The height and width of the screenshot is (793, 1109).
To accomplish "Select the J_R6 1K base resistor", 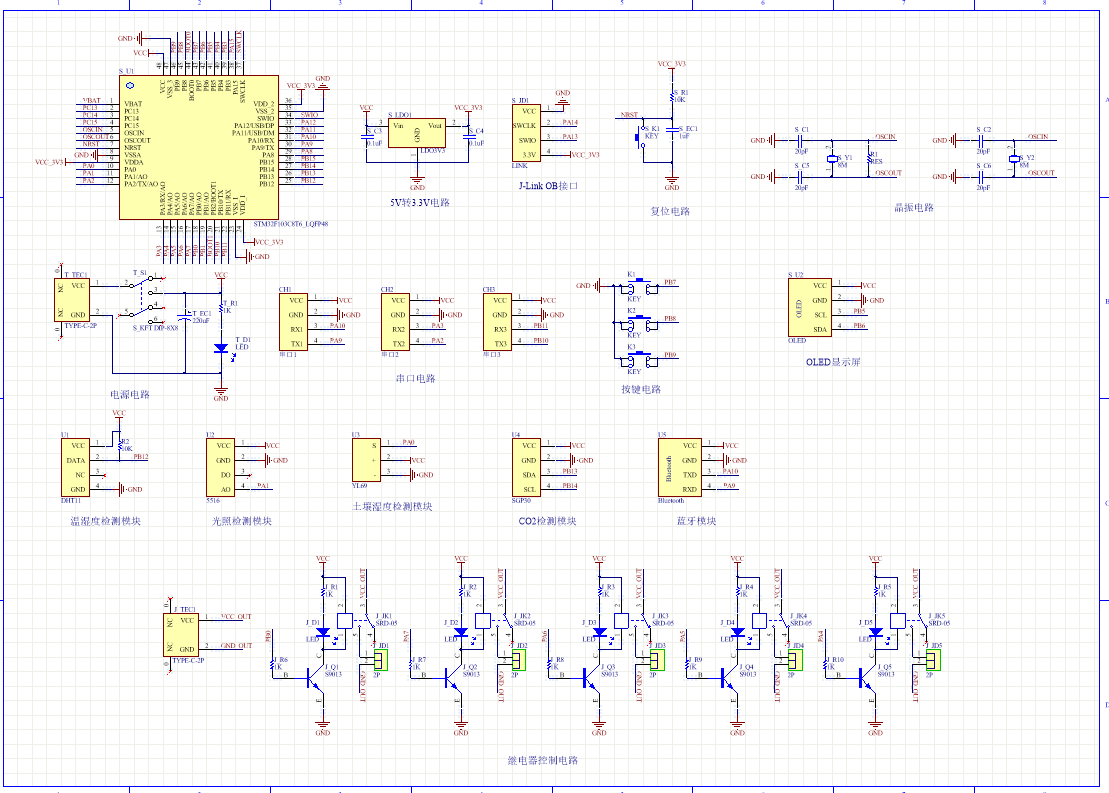I will (273, 665).
